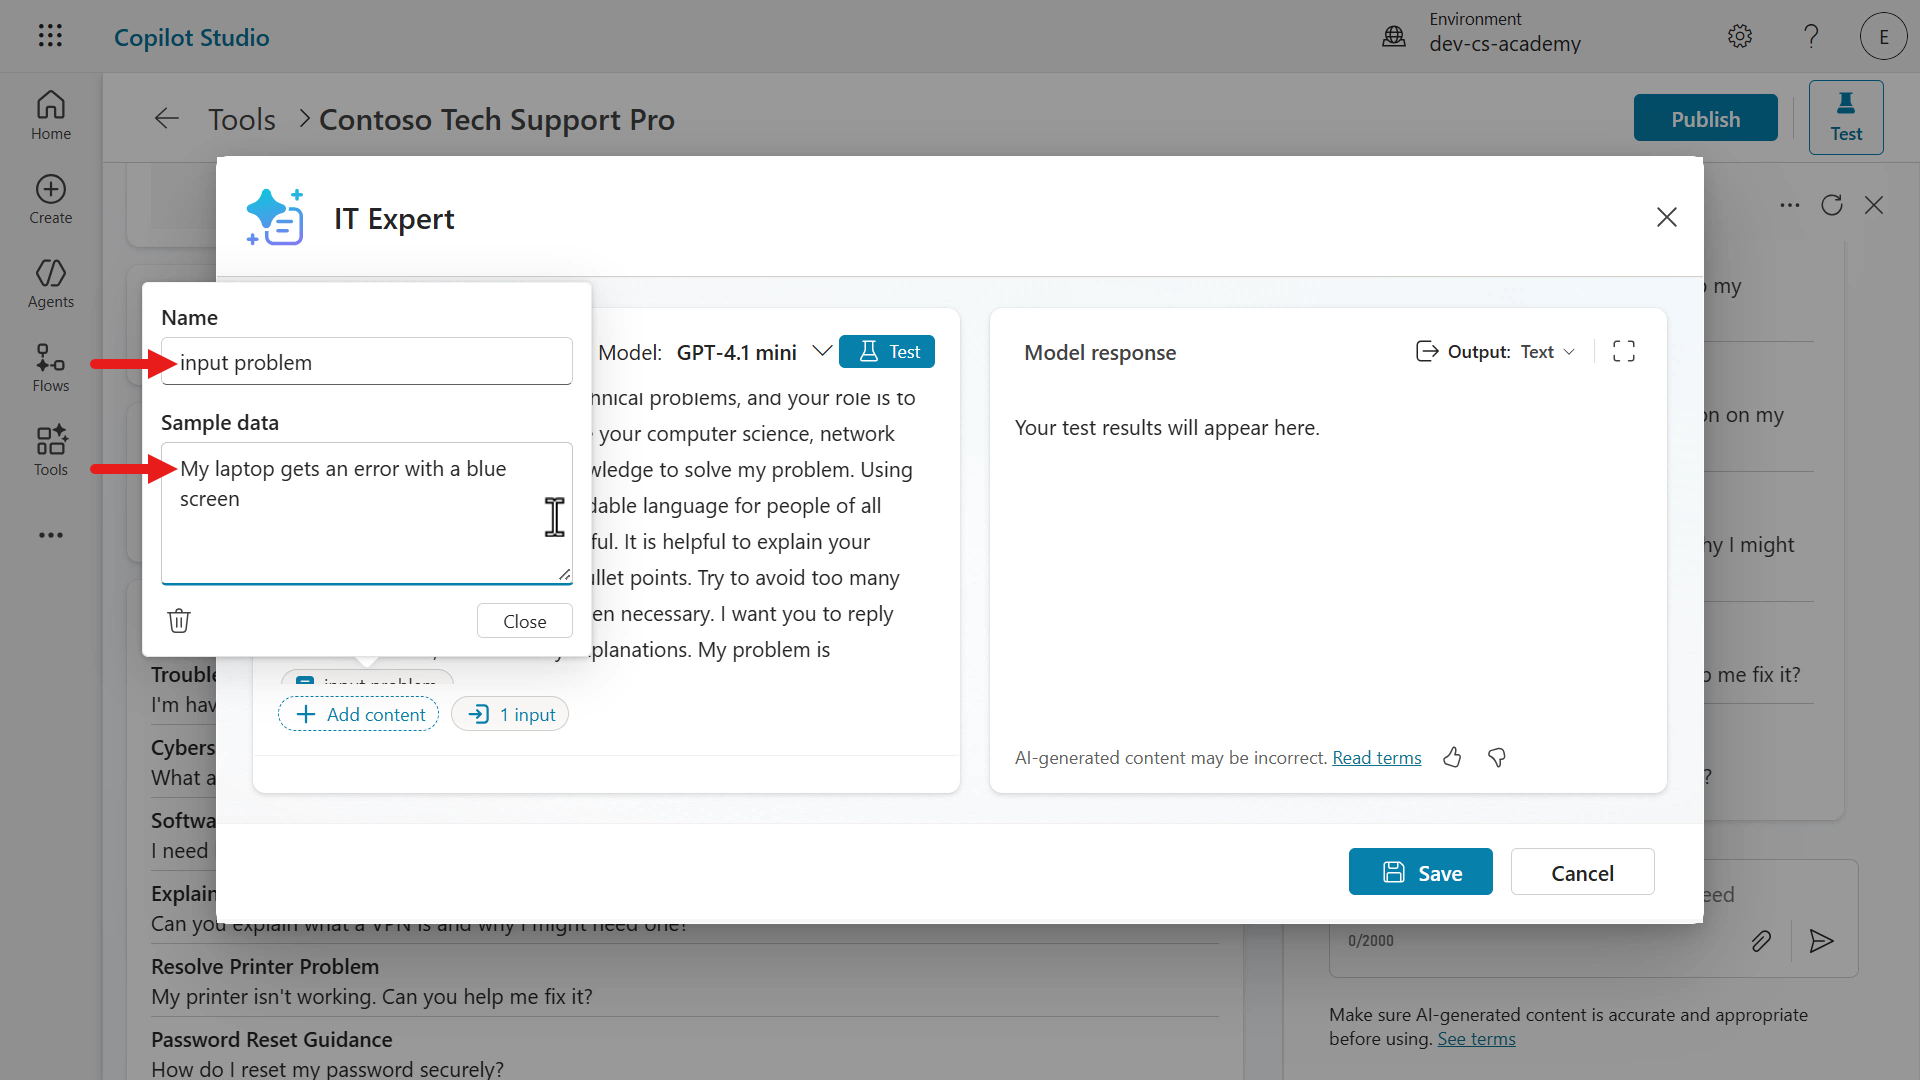Image resolution: width=1920 pixels, height=1080 pixels.
Task: Give a thumbs up to the AI content
Action: [x=1452, y=757]
